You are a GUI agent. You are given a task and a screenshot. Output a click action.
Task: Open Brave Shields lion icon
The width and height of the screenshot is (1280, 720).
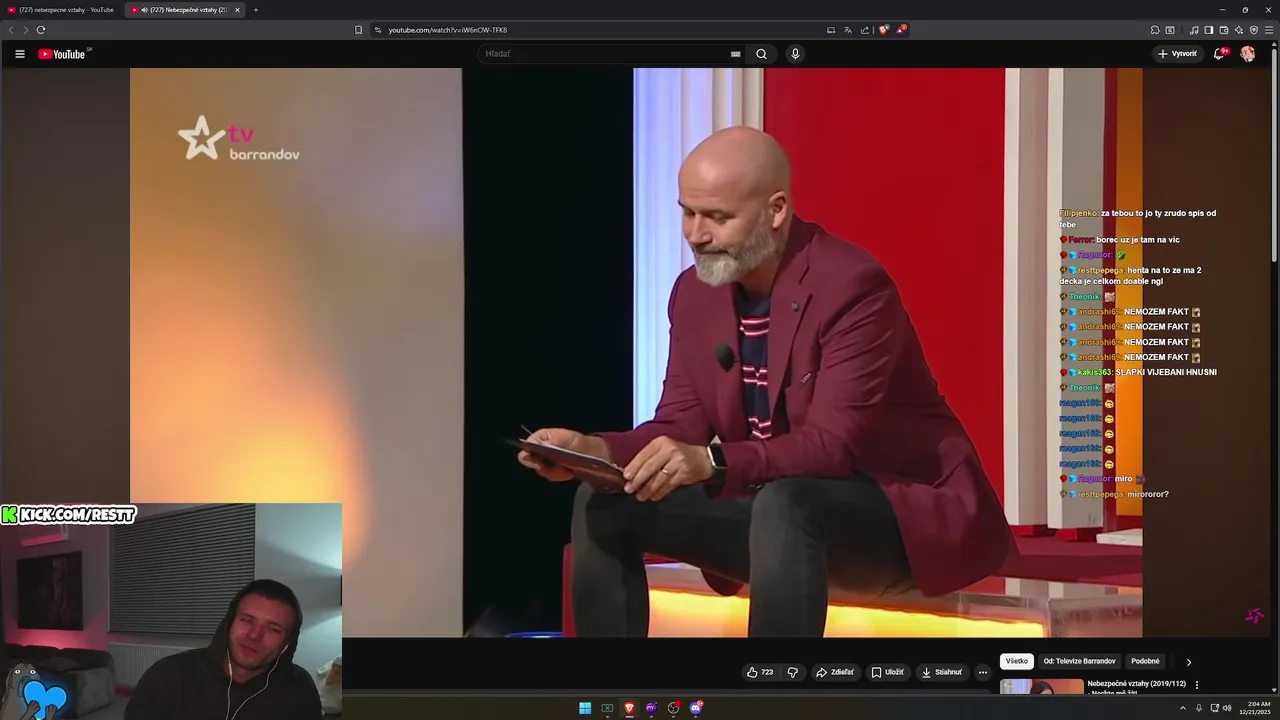click(x=883, y=30)
